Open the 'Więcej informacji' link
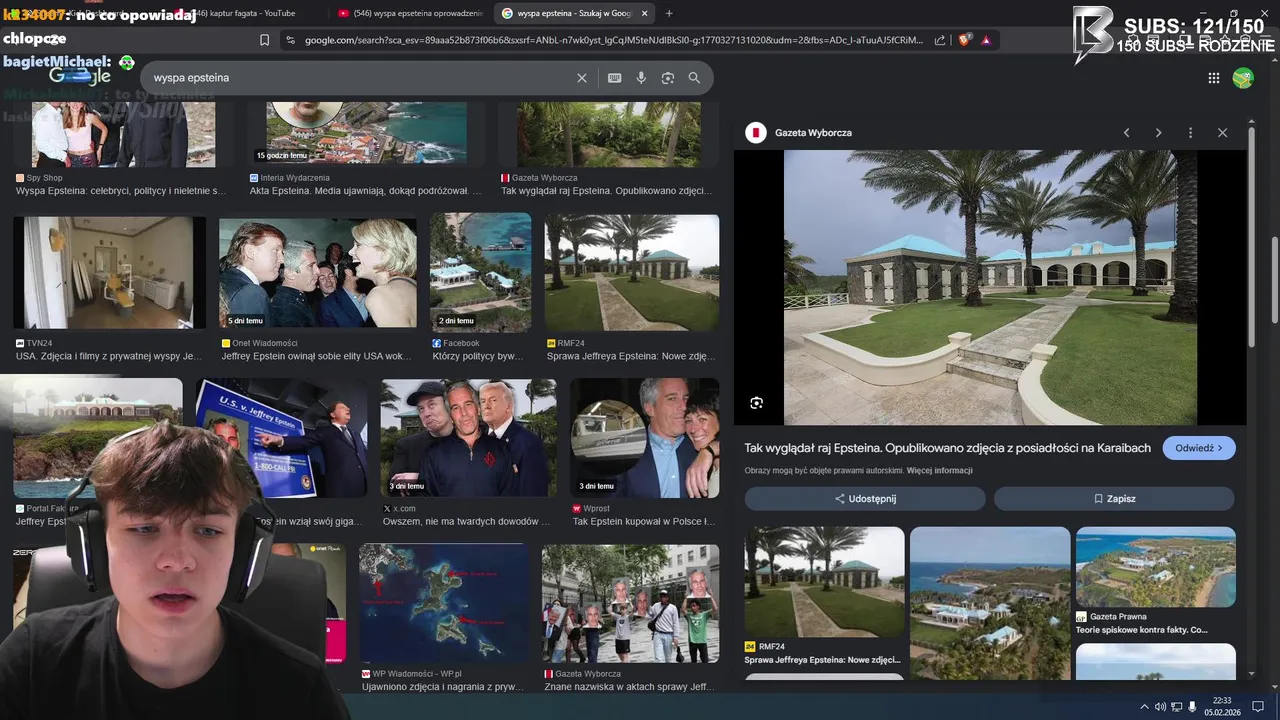This screenshot has width=1280, height=720. point(939,470)
